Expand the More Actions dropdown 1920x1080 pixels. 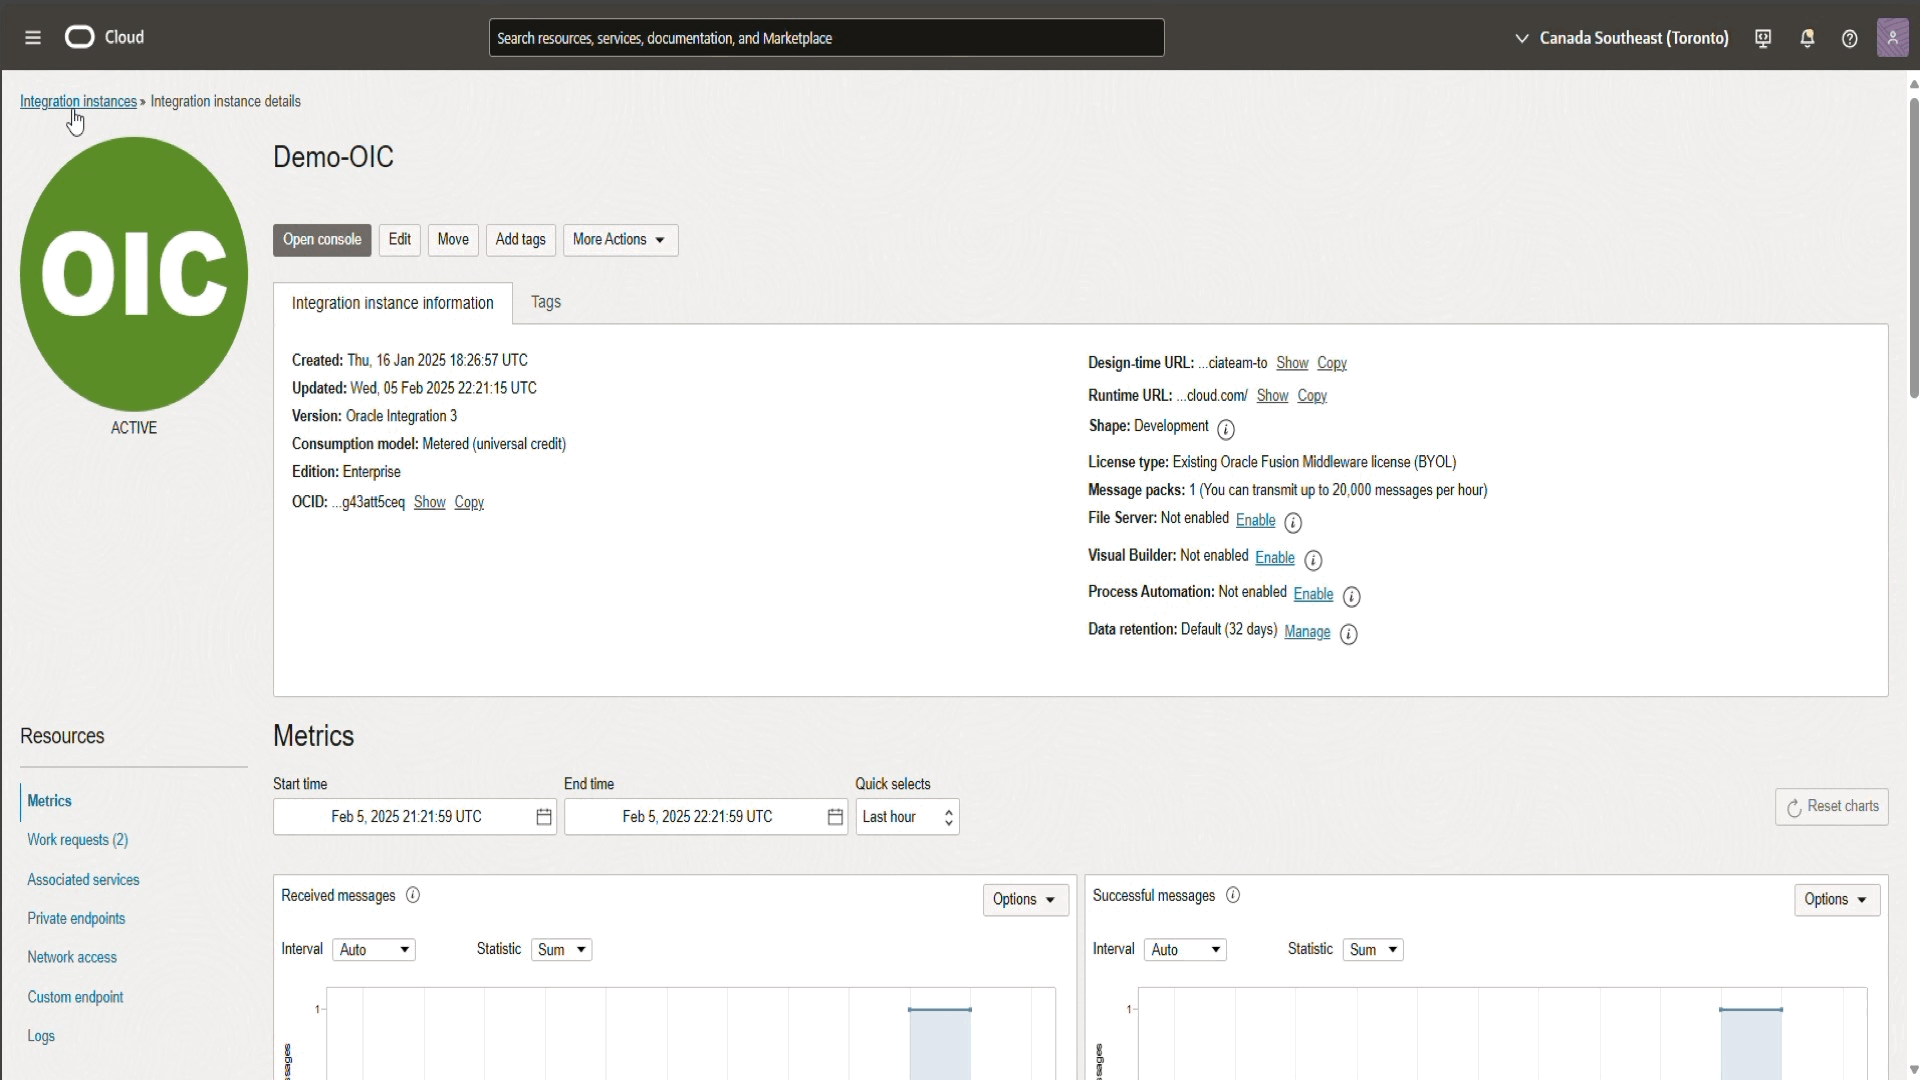tap(620, 240)
